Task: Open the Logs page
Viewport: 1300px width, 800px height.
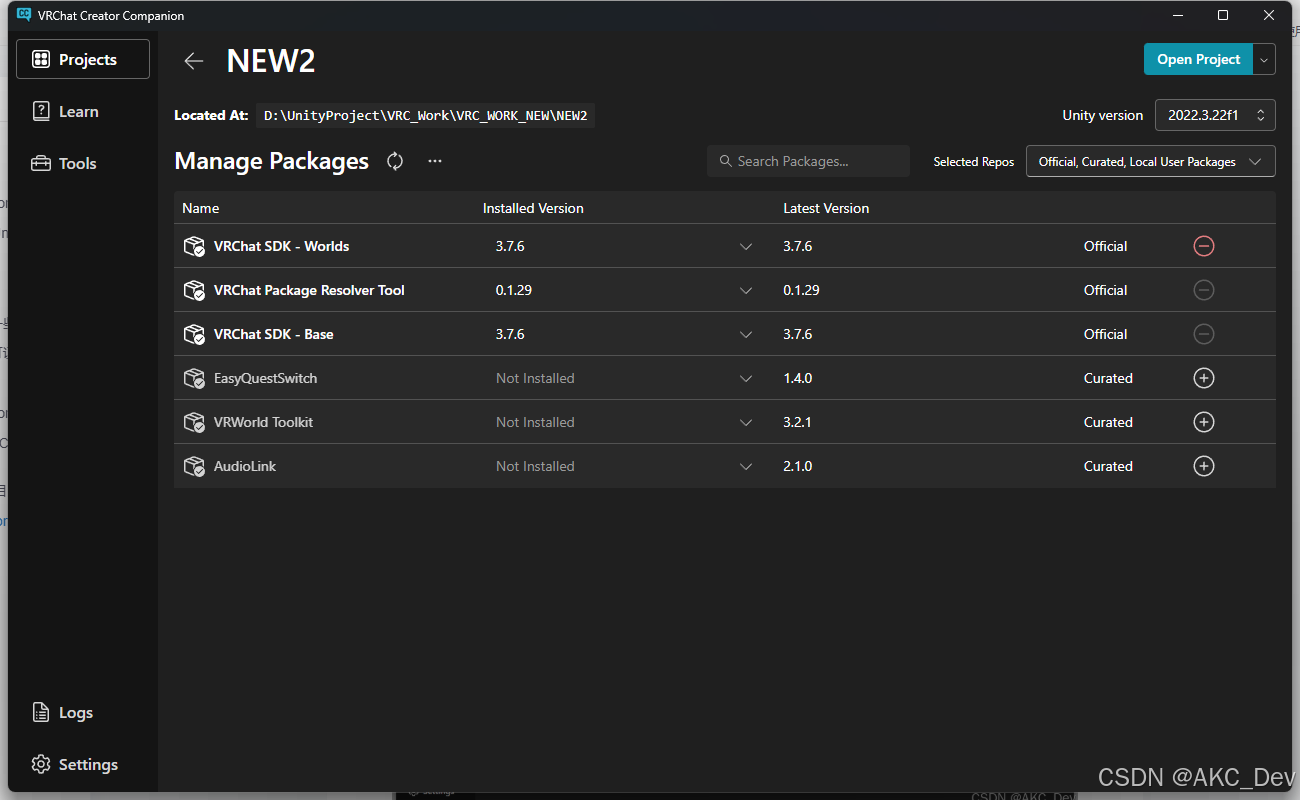Action: coord(83,712)
